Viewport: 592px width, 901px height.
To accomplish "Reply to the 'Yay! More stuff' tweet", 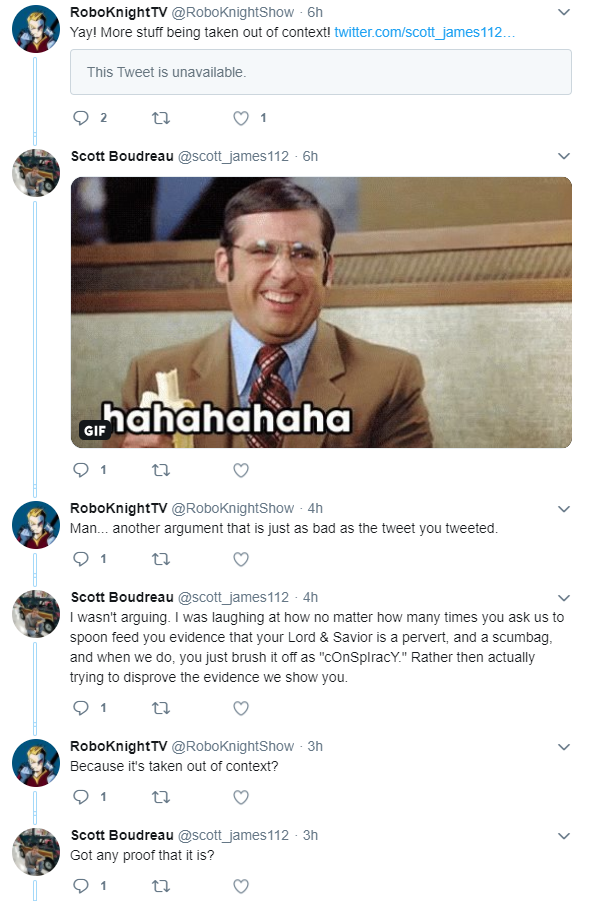I will pyautogui.click(x=81, y=118).
